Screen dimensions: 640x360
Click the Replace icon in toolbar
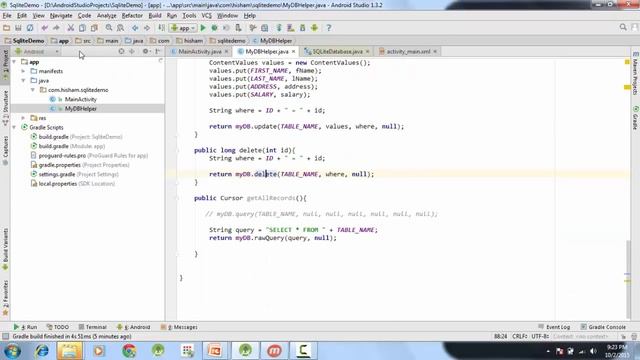pyautogui.click(x=120, y=28)
